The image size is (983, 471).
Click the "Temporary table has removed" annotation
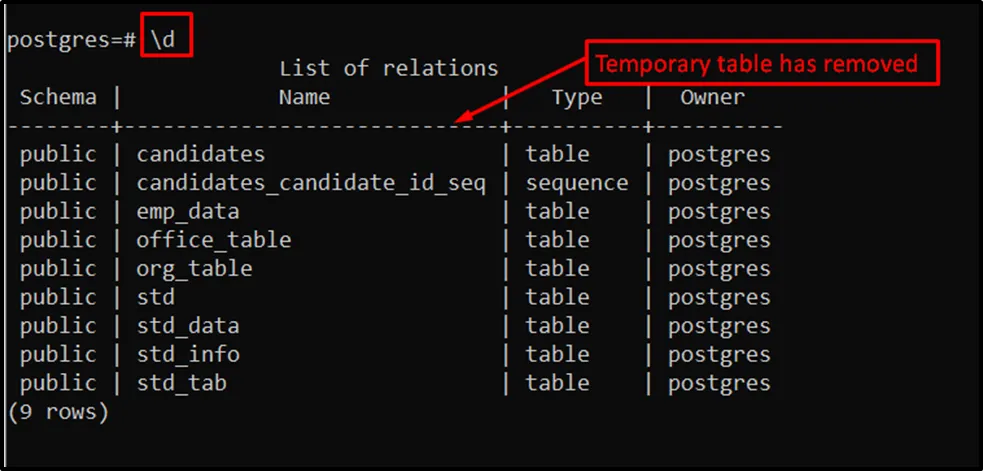757,64
